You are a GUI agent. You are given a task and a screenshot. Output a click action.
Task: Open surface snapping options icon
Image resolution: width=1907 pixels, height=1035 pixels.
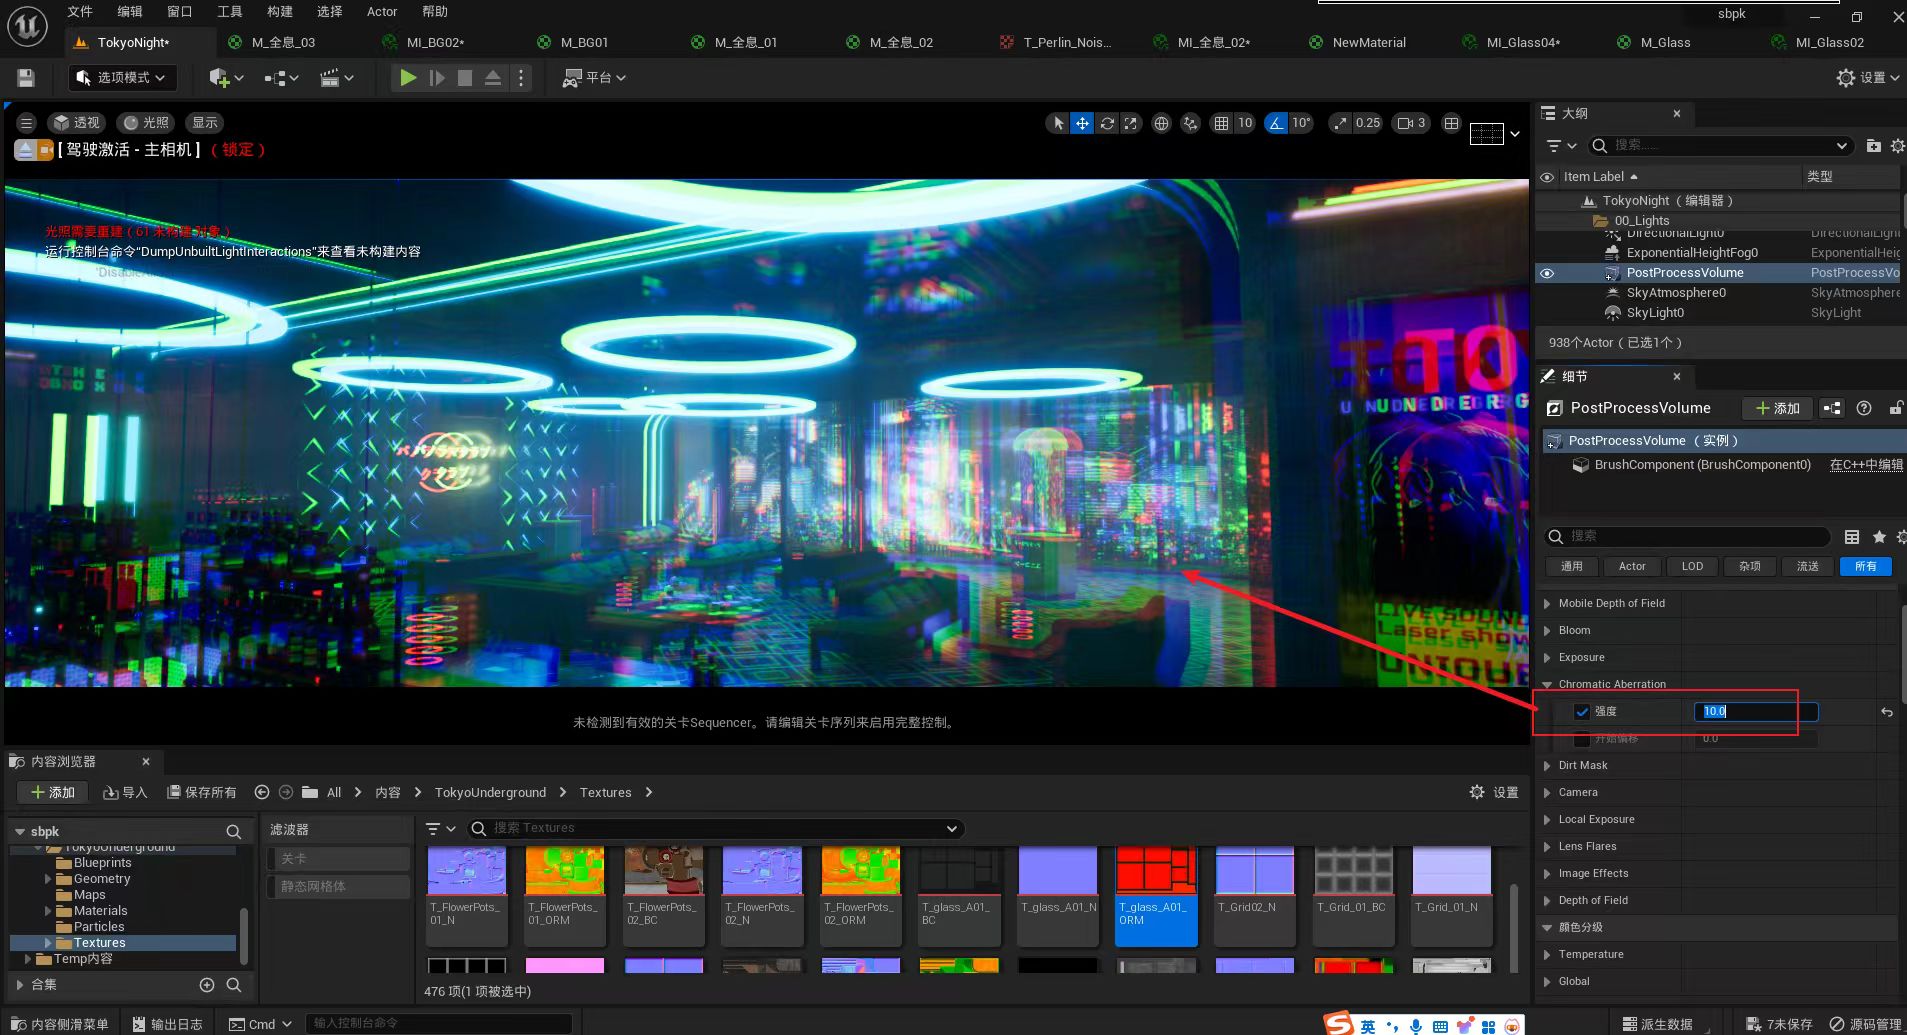(x=1190, y=123)
